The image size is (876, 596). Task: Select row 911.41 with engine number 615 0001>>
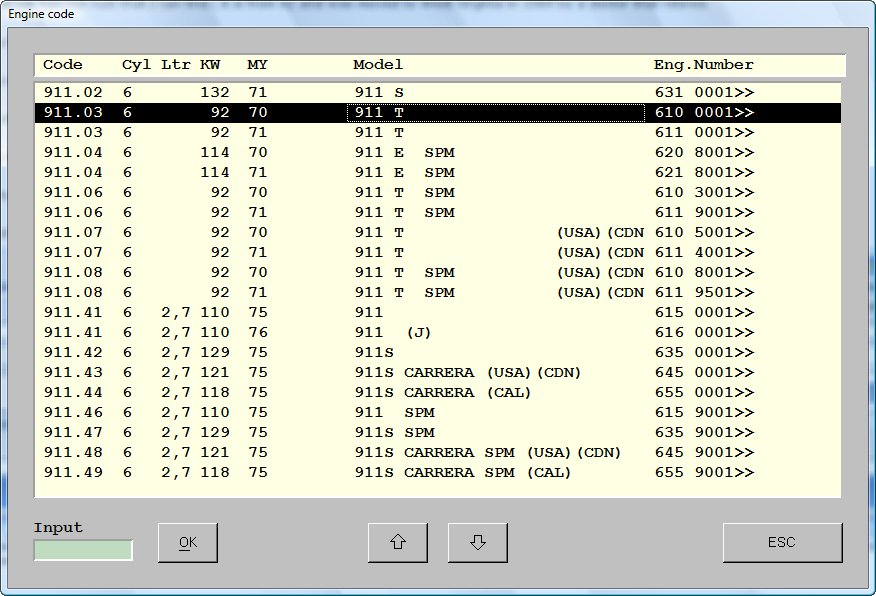tap(437, 312)
